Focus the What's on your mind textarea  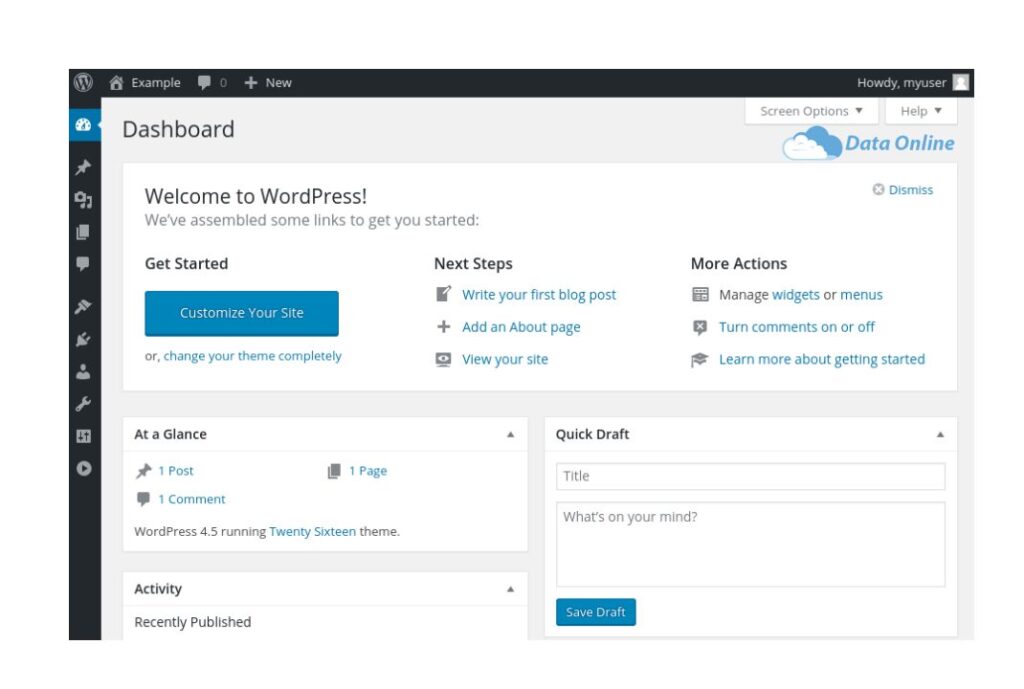click(750, 545)
